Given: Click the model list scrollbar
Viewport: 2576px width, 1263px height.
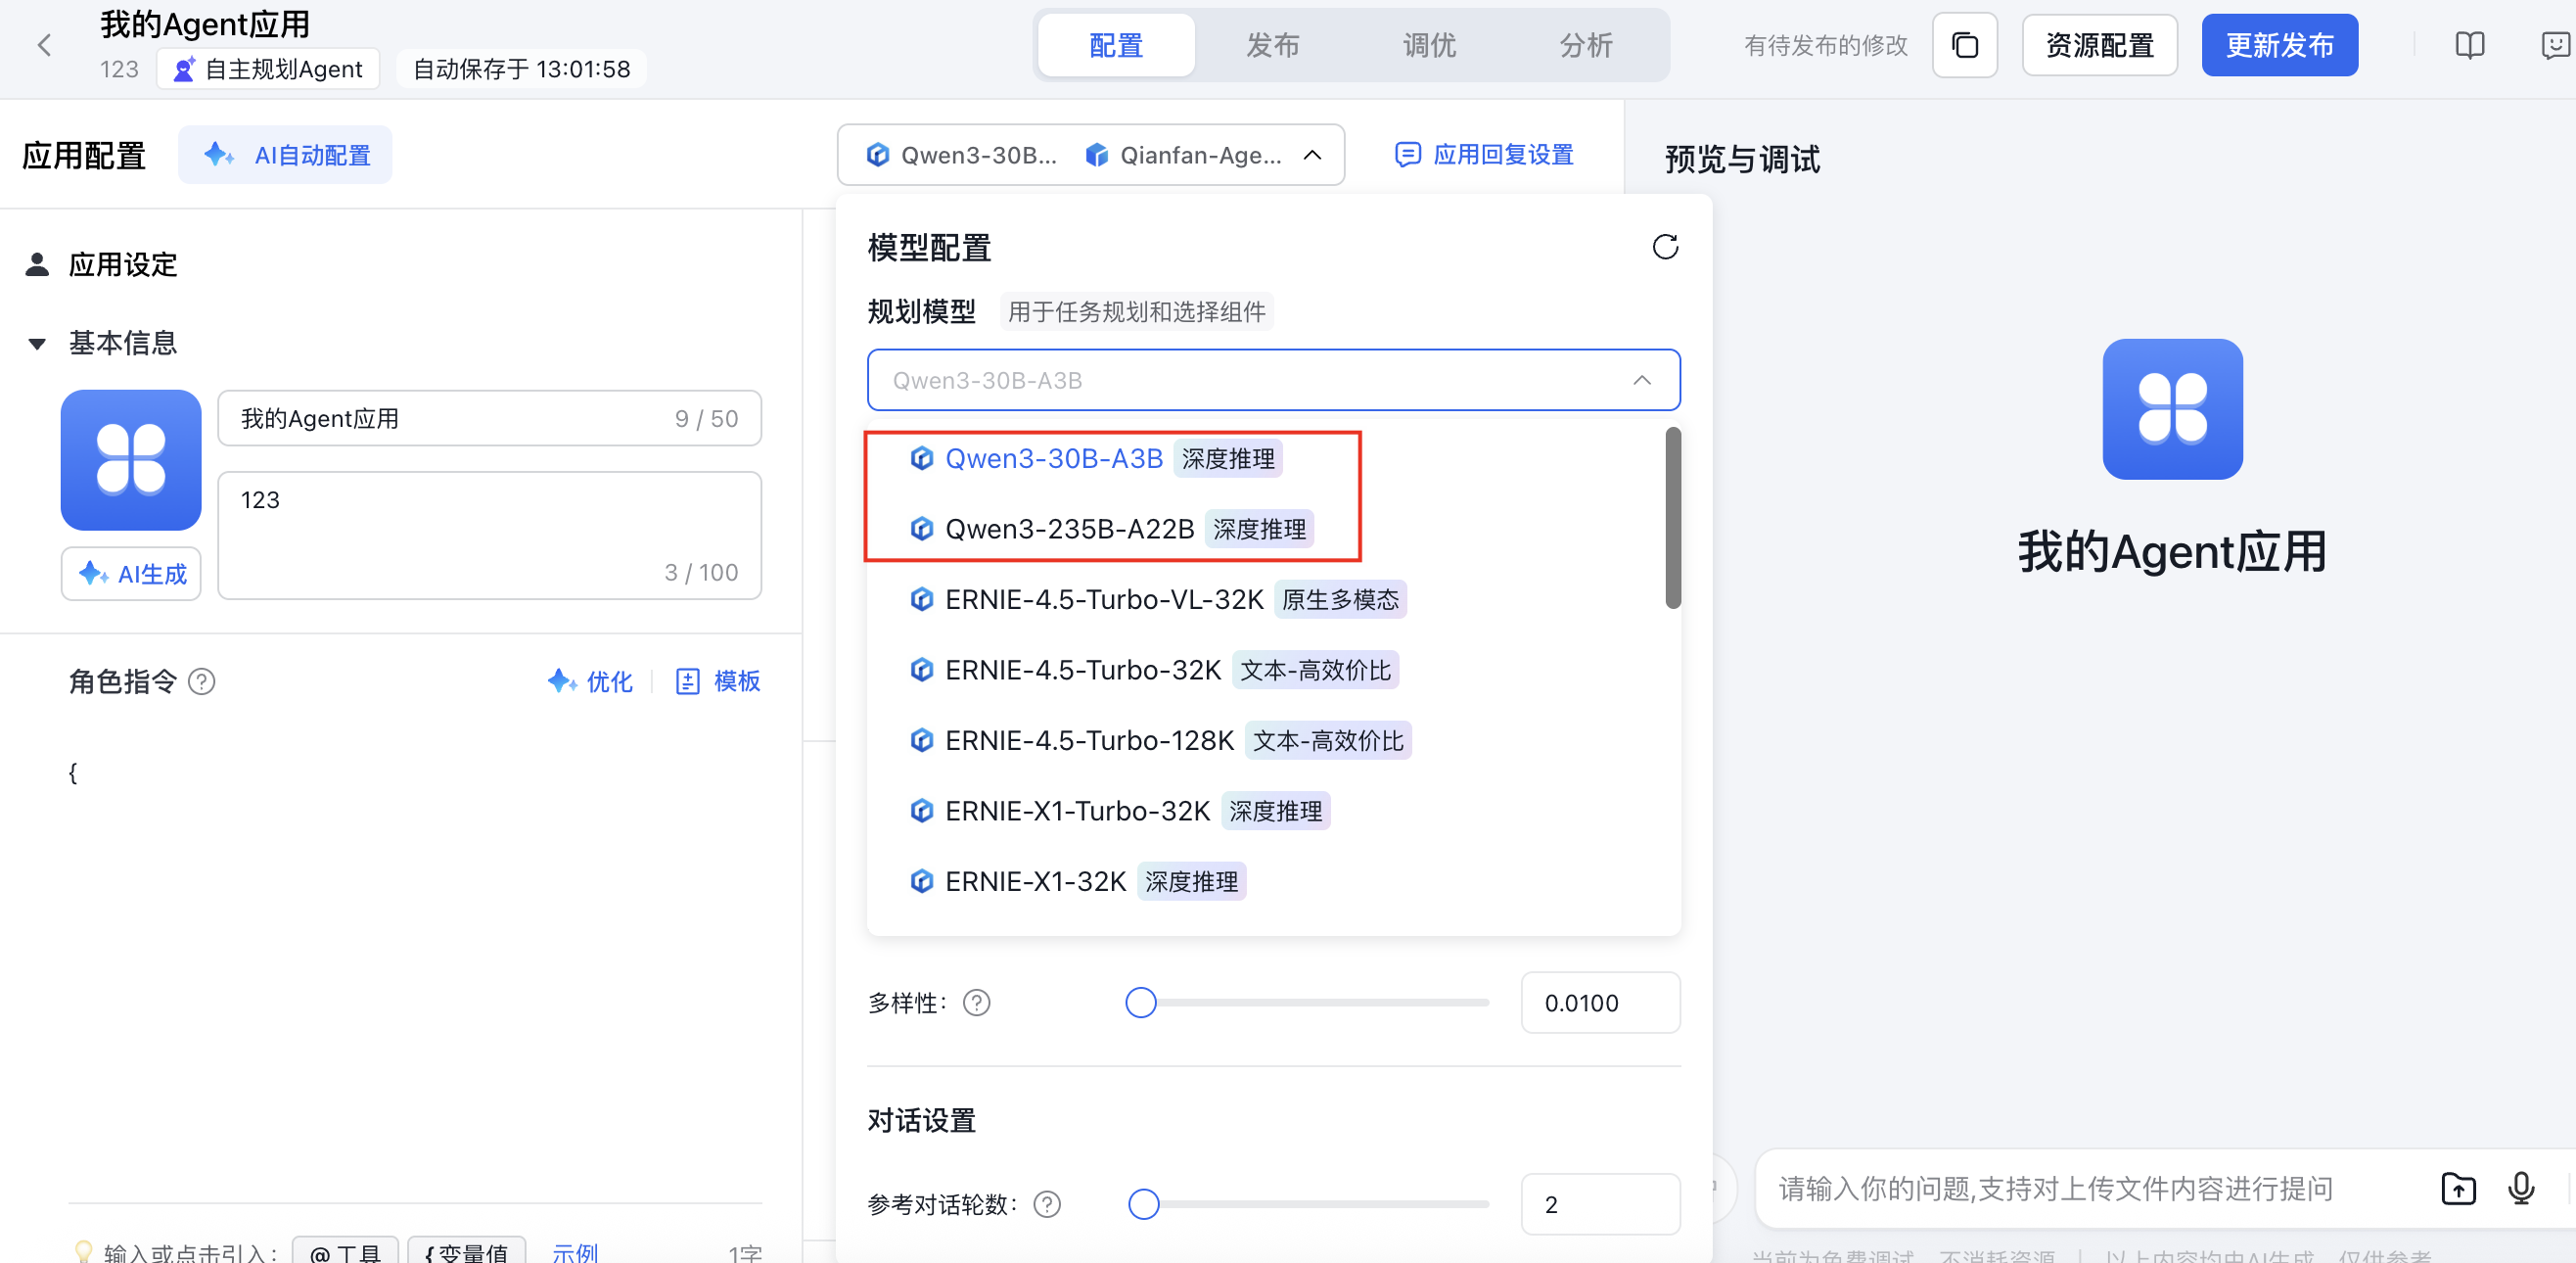Looking at the screenshot, I should click(1672, 517).
